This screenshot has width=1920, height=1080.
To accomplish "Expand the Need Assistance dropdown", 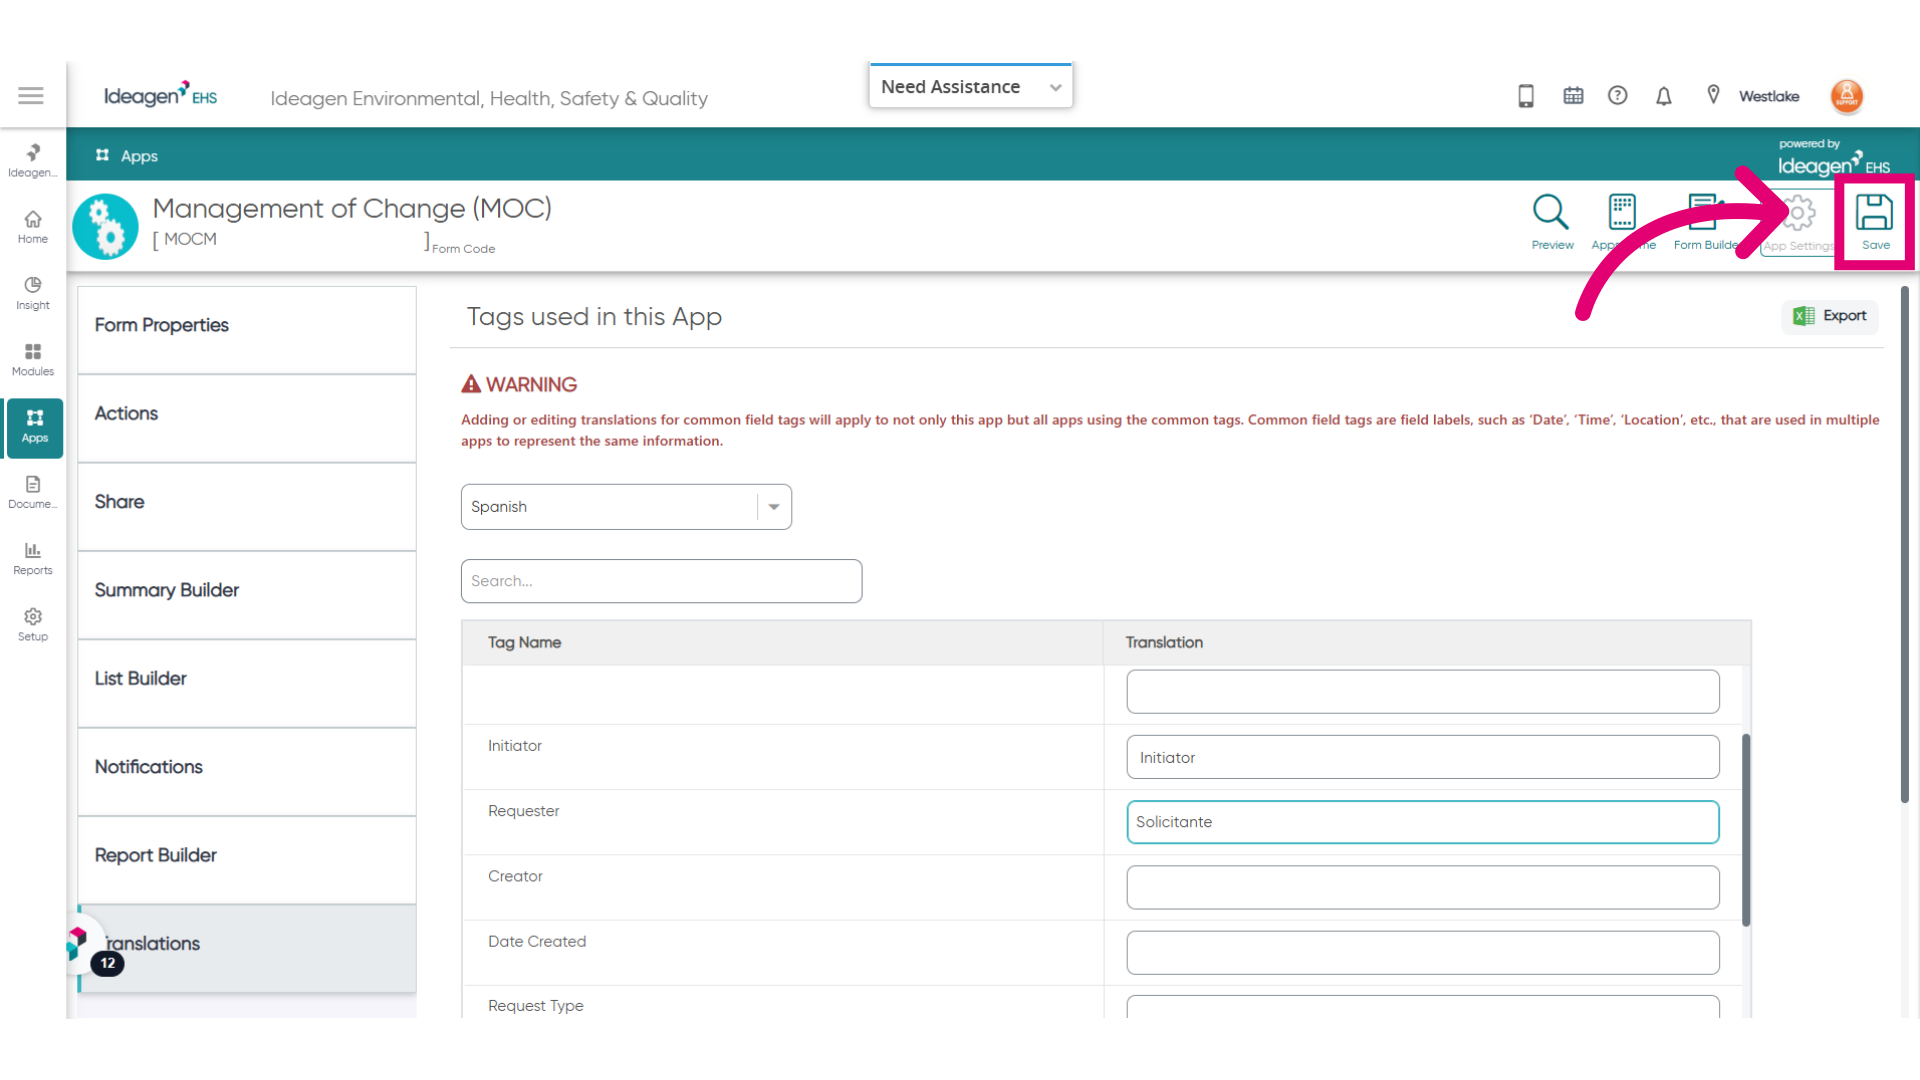I will tap(971, 87).
